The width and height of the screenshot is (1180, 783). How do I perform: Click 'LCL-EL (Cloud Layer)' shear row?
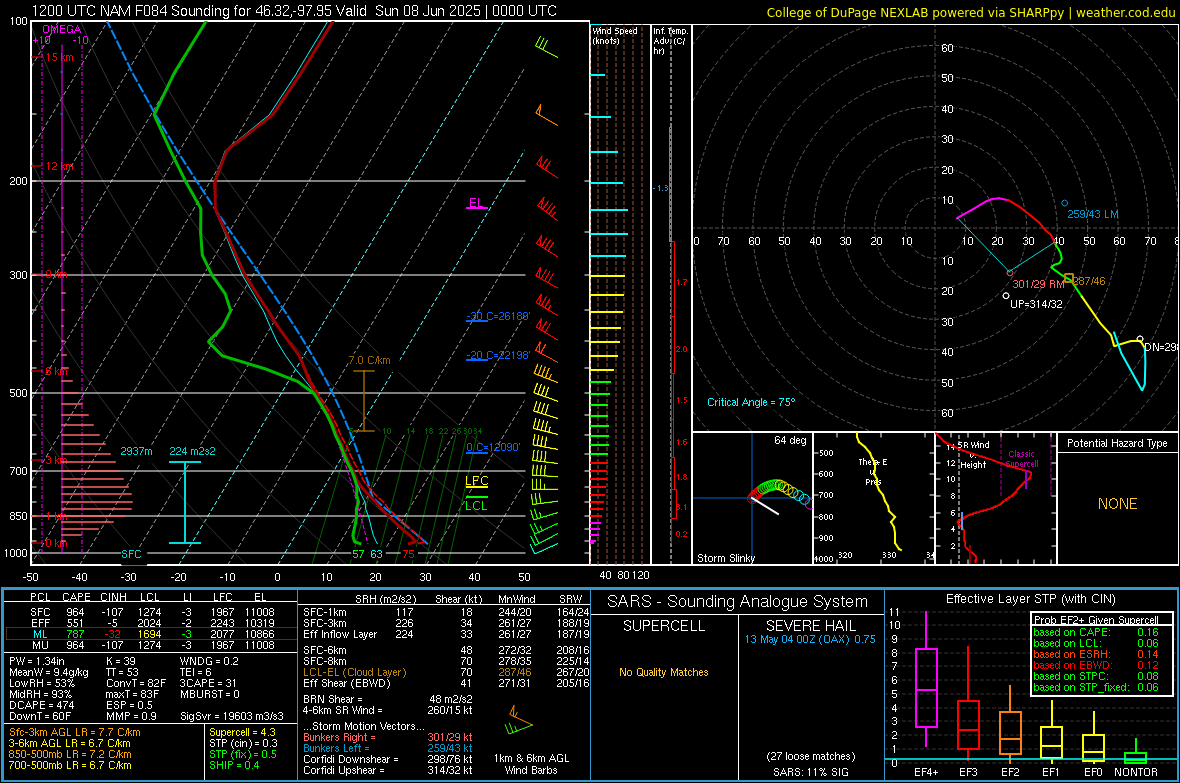[x=446, y=672]
